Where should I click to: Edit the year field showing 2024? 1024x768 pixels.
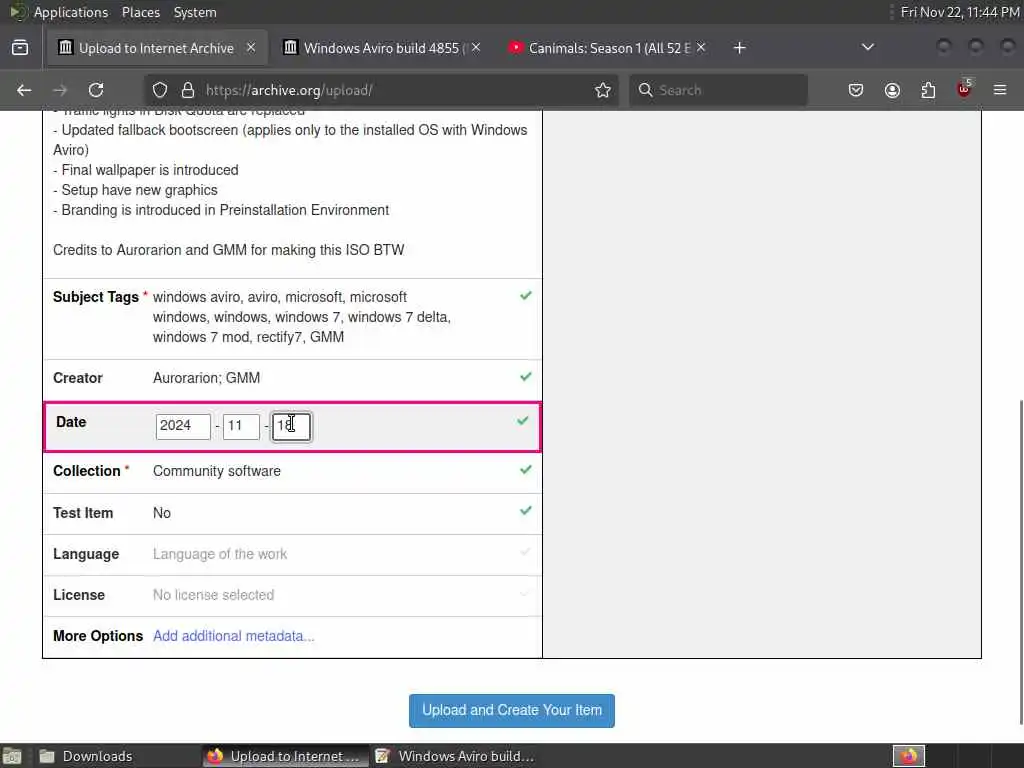click(x=183, y=426)
